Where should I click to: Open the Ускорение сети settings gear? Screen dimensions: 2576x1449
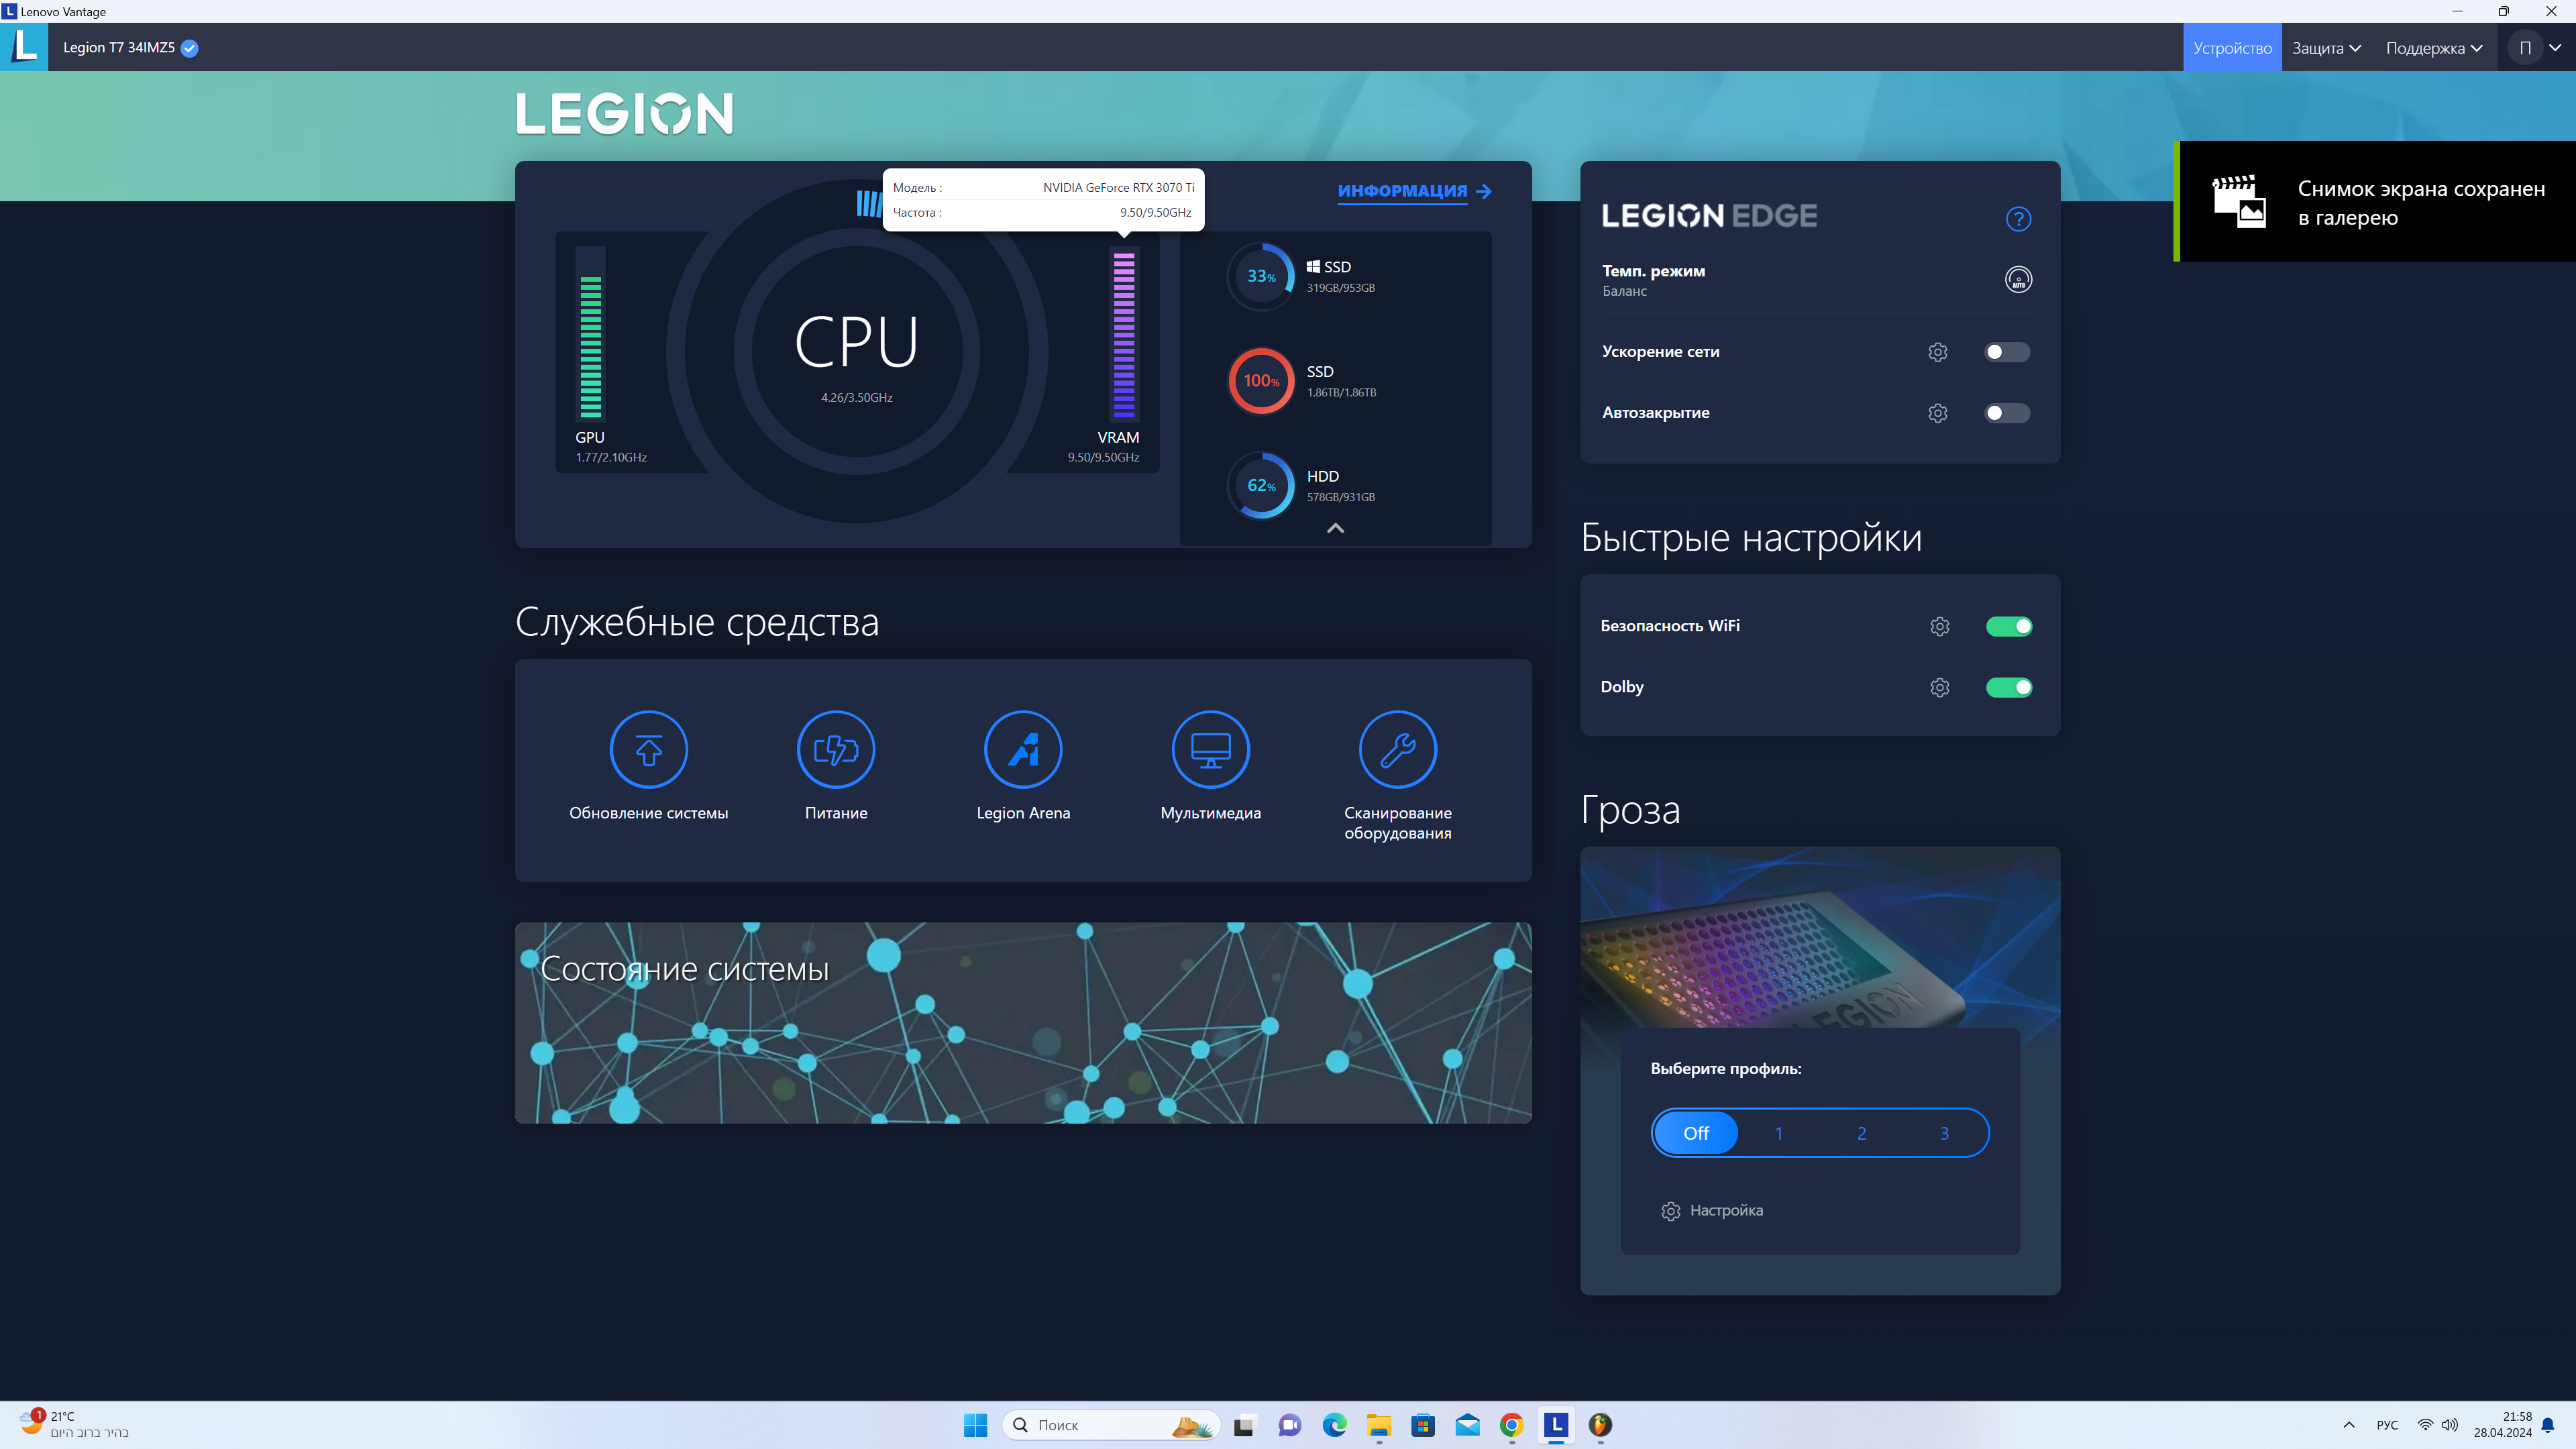[x=1937, y=352]
